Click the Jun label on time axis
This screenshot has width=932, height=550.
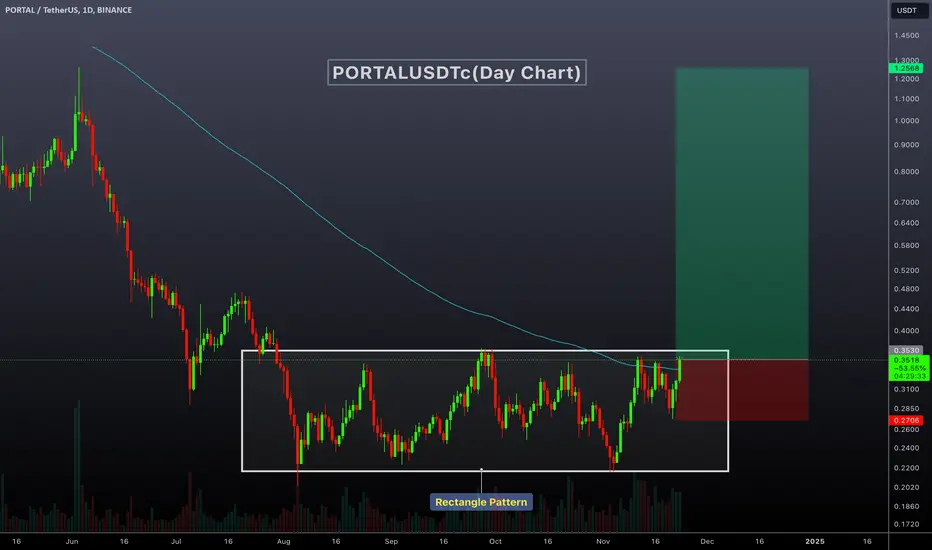pos(72,542)
